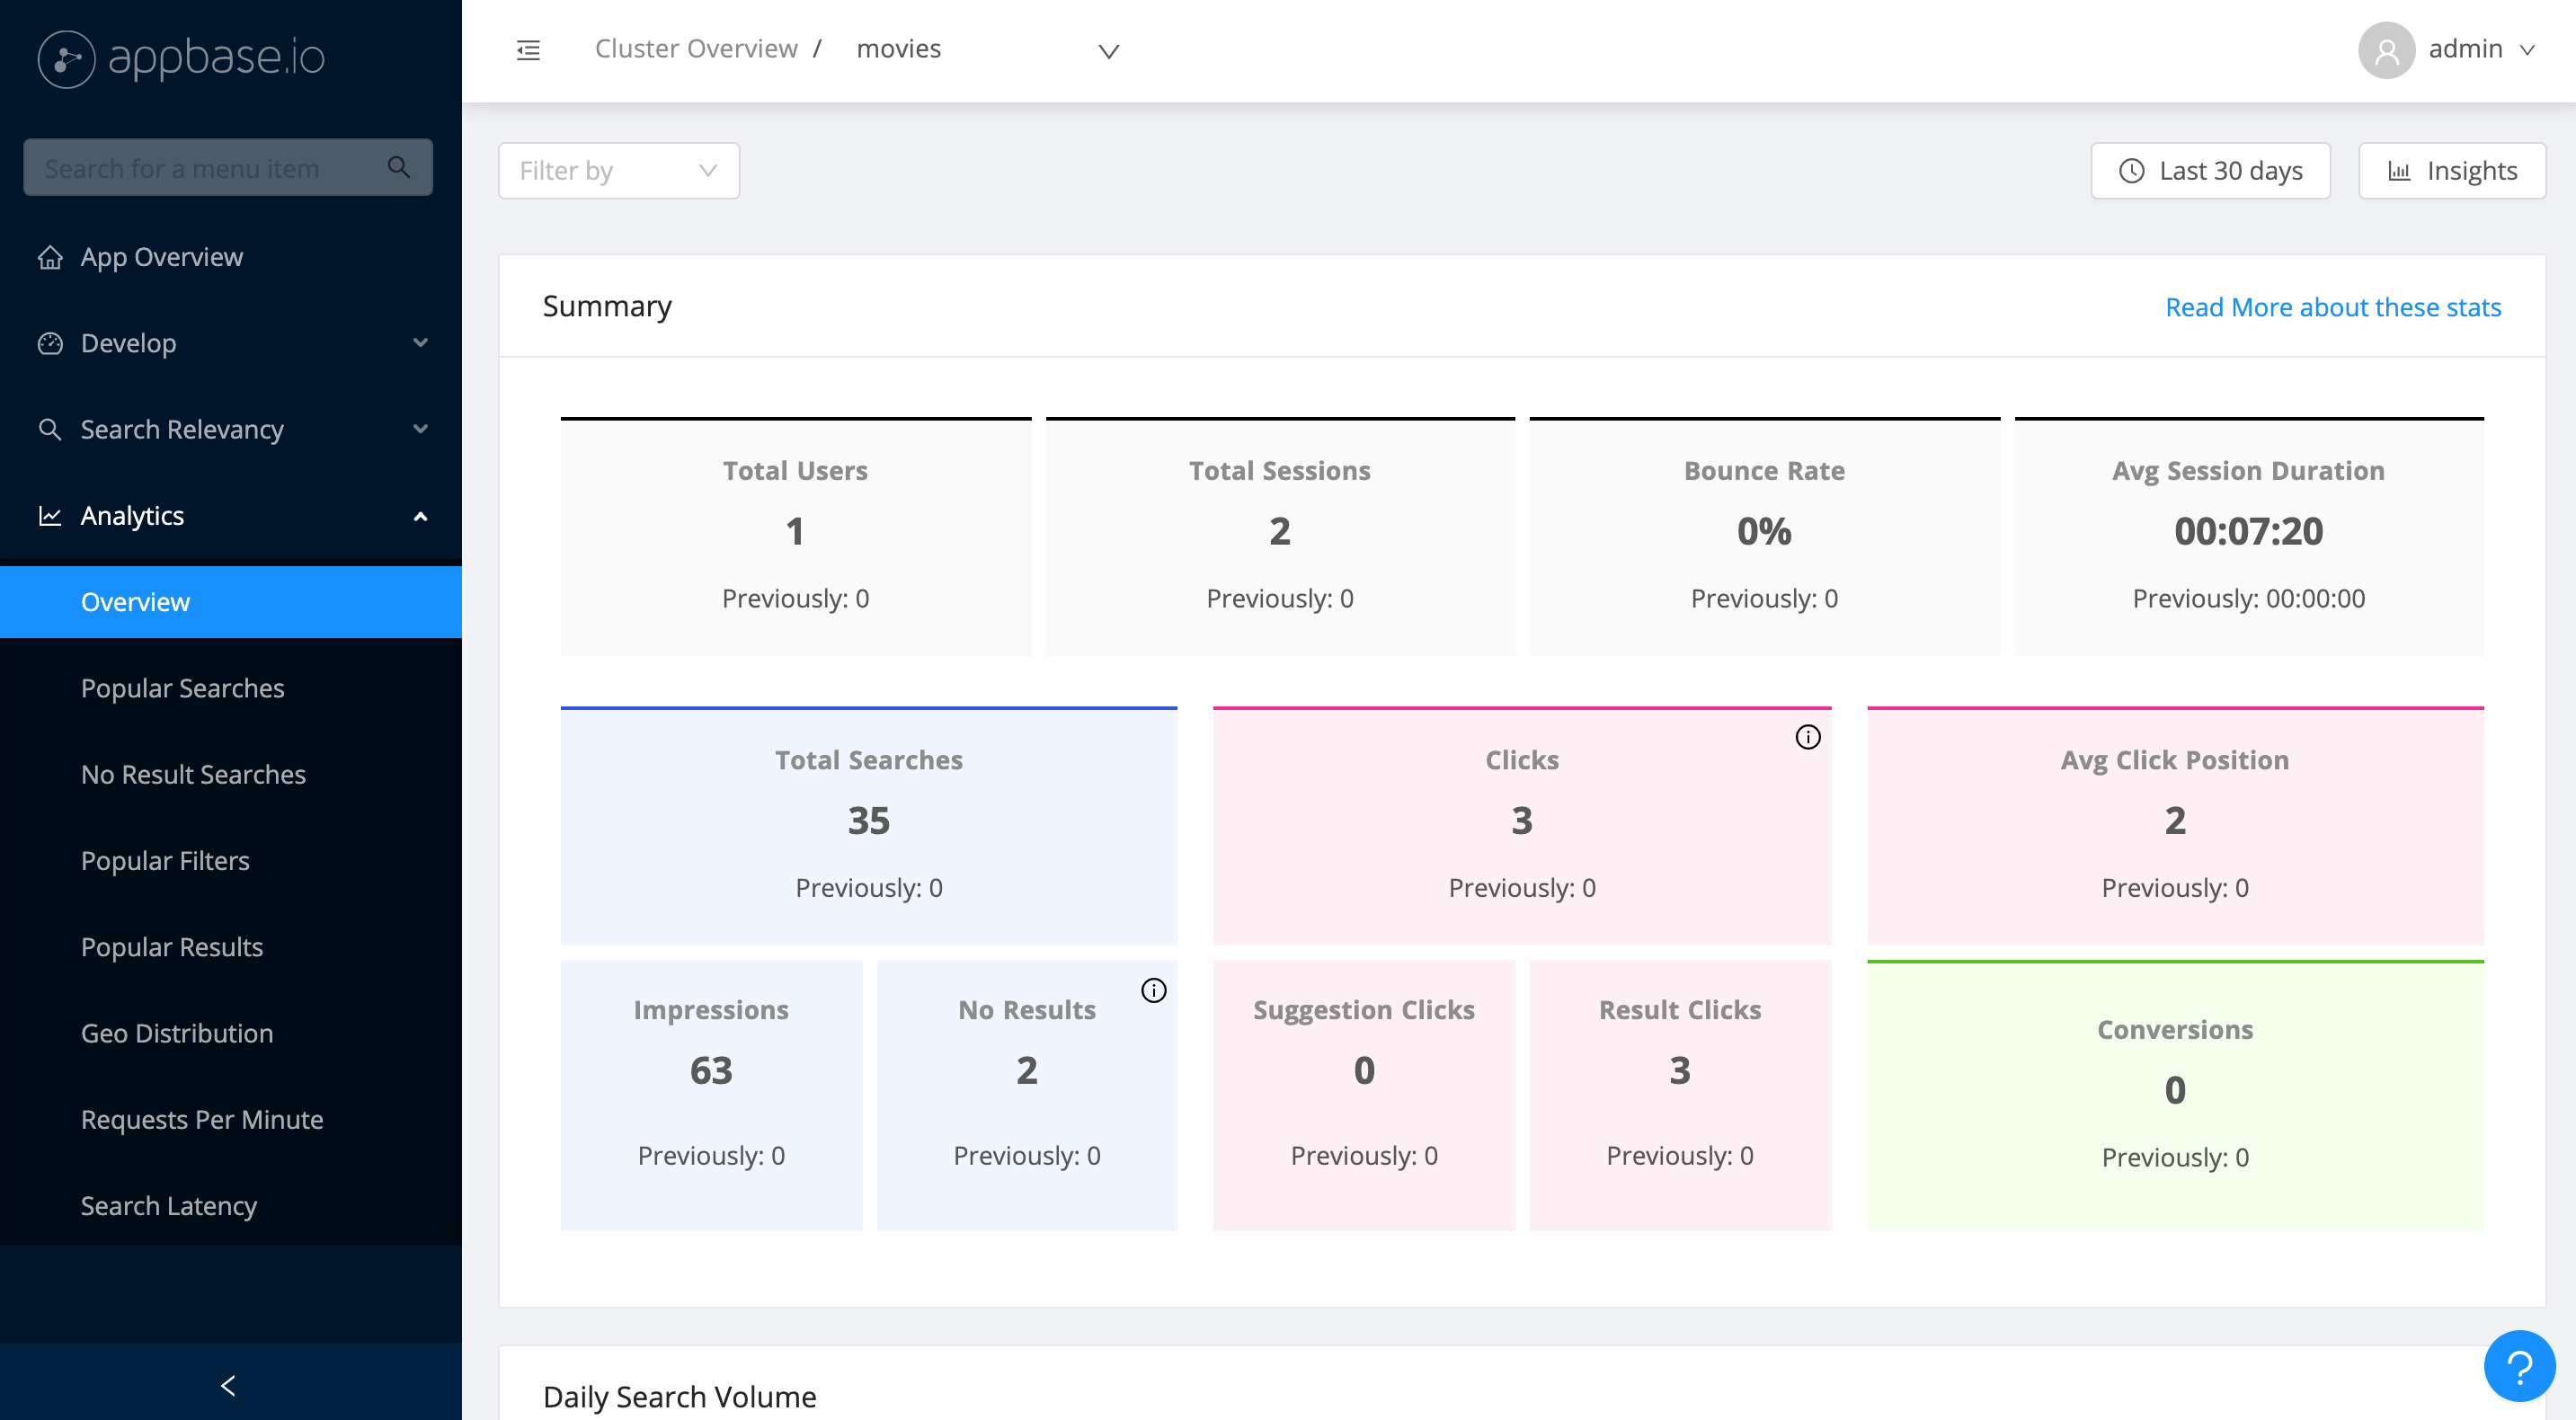Toggle the sidebar hamburger icon in top bar

coord(528,49)
